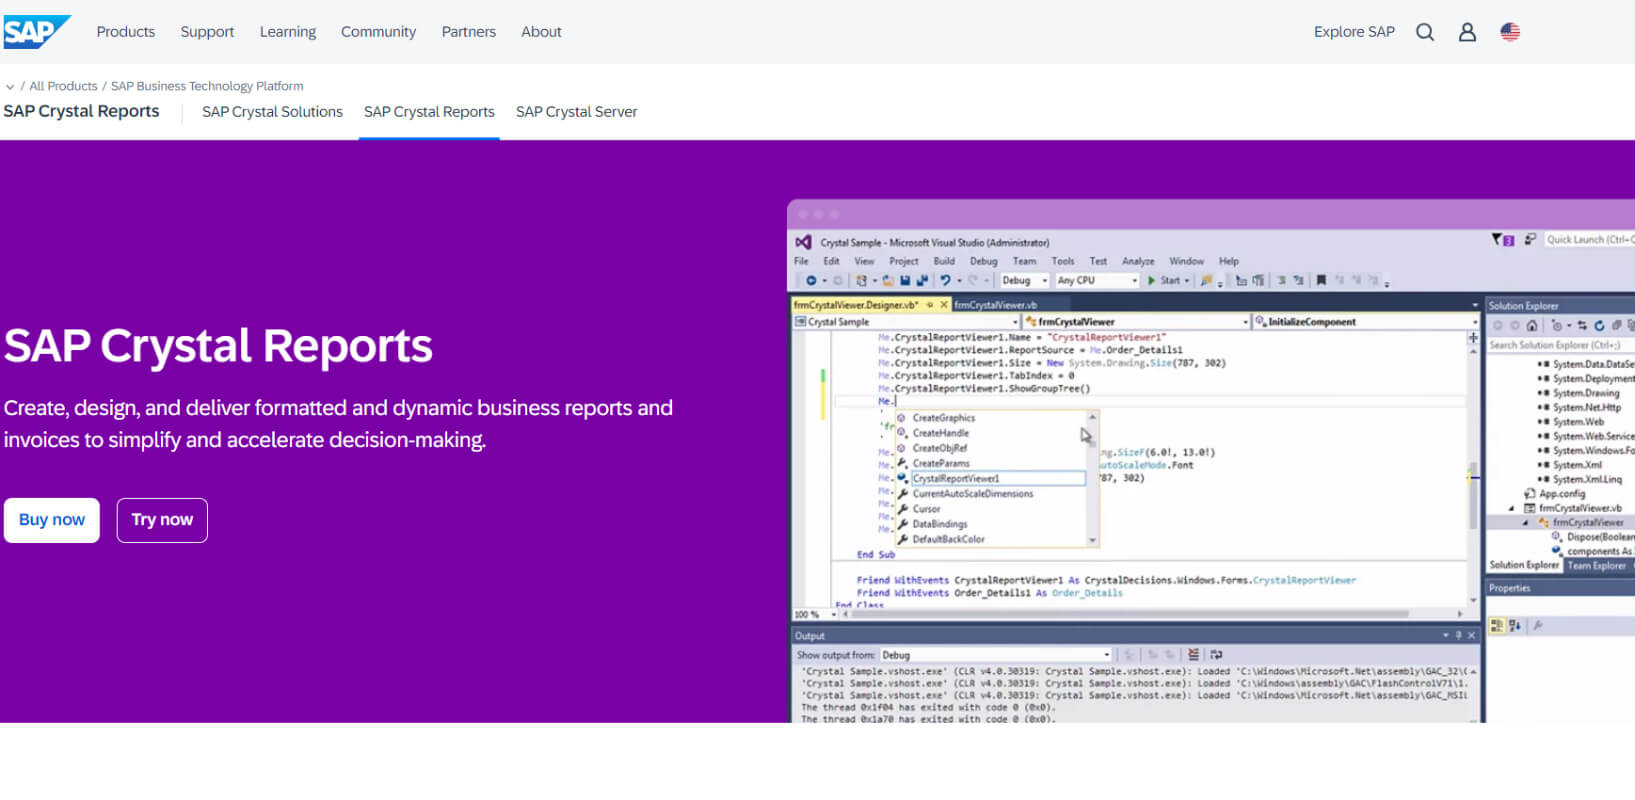The image size is (1635, 800).
Task: Select DataBindings in the IntelliSense list
Action: point(939,524)
